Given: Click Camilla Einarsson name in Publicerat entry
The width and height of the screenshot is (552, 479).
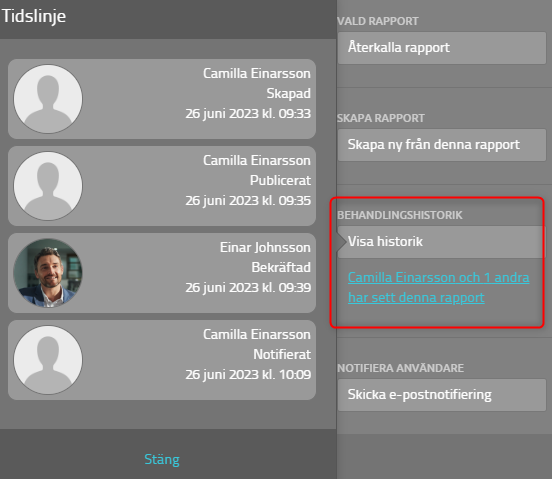Looking at the screenshot, I should coord(257,160).
